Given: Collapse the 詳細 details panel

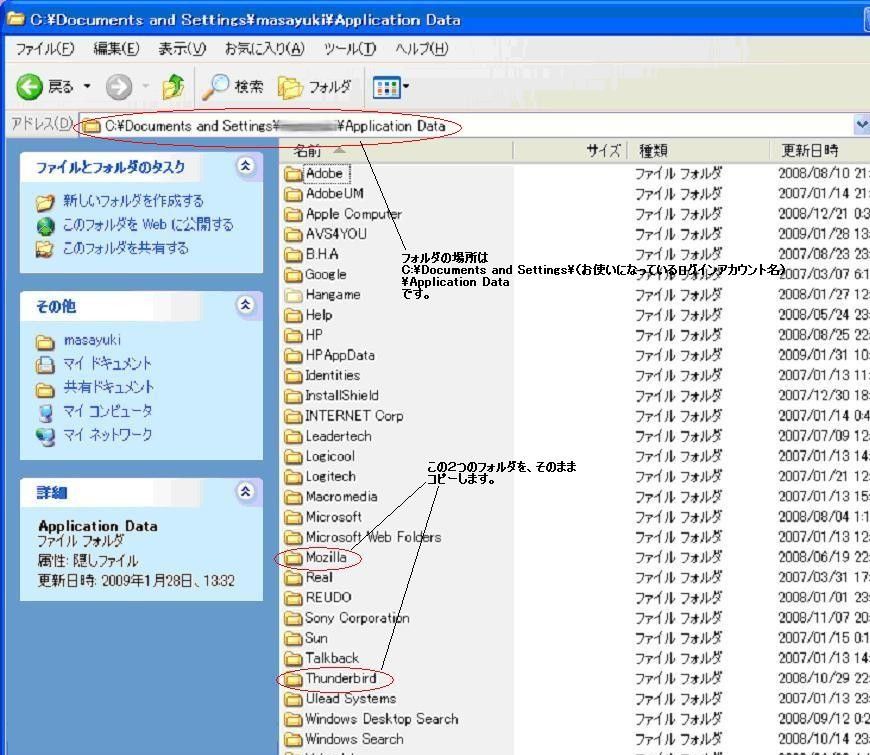Looking at the screenshot, I should (x=246, y=491).
